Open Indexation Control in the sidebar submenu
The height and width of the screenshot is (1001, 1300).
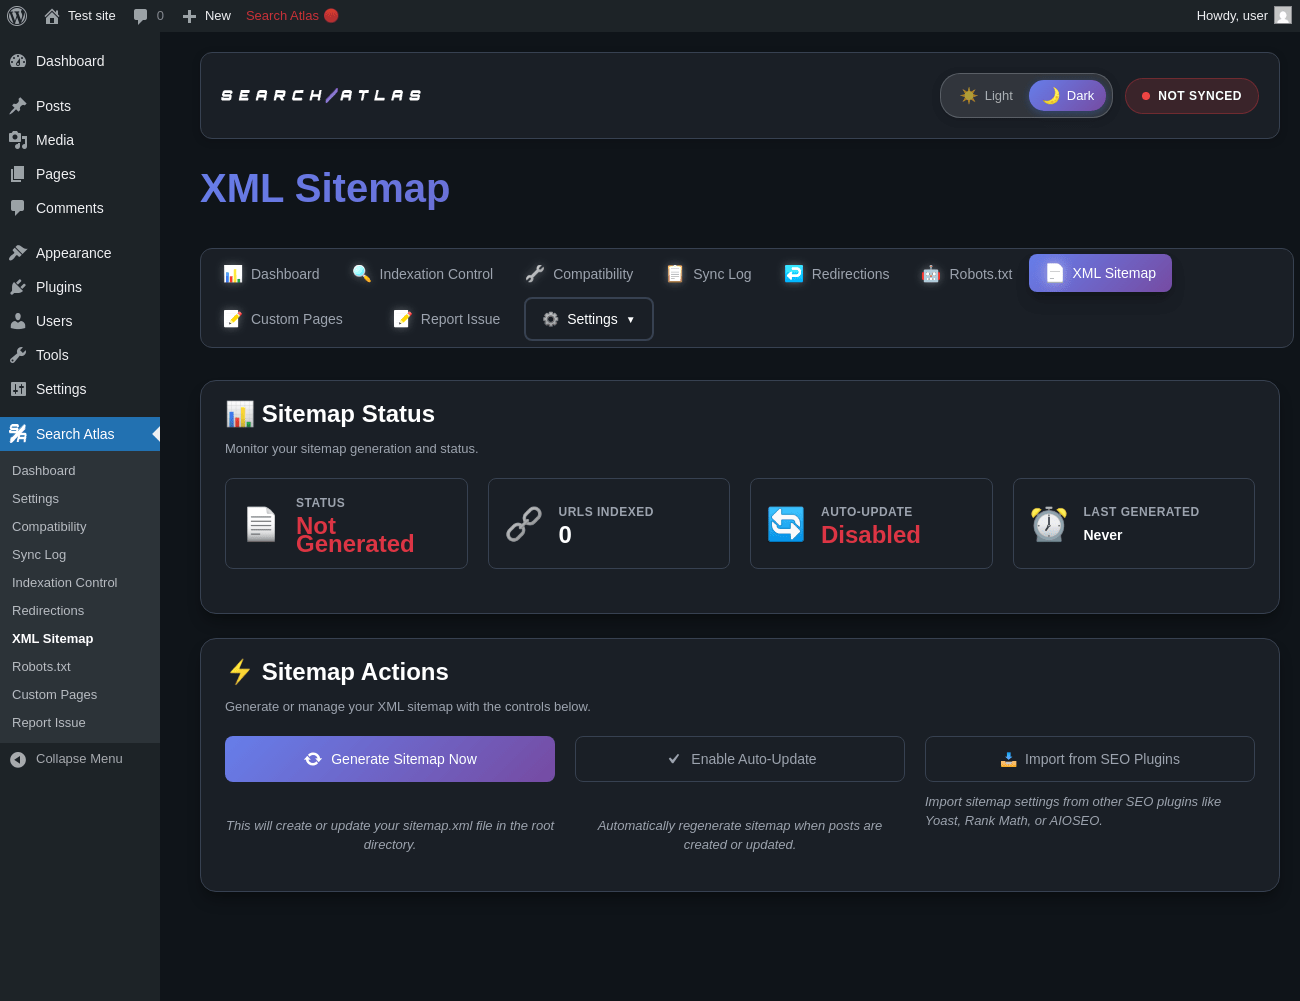[80, 583]
